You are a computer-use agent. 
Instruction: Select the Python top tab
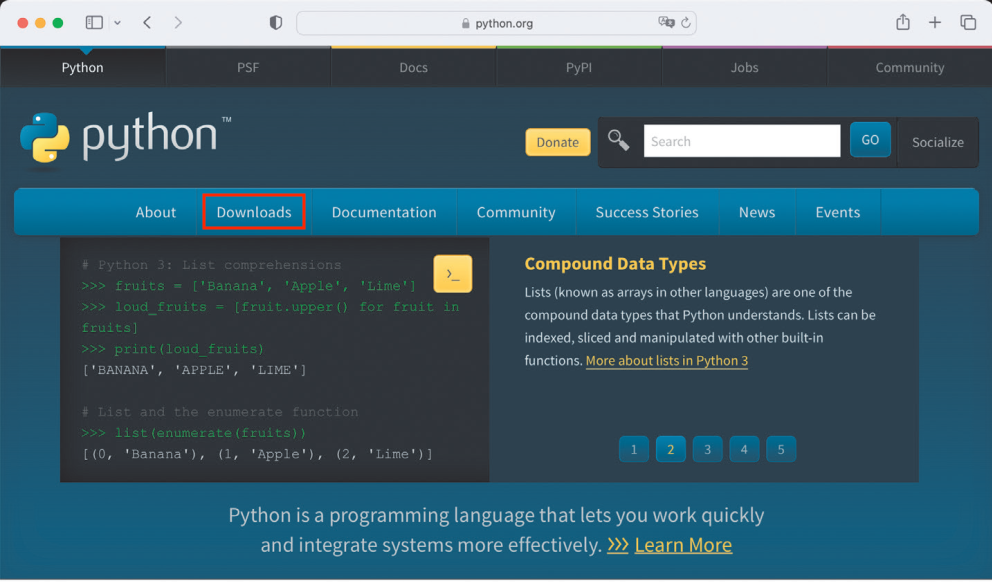pos(82,67)
